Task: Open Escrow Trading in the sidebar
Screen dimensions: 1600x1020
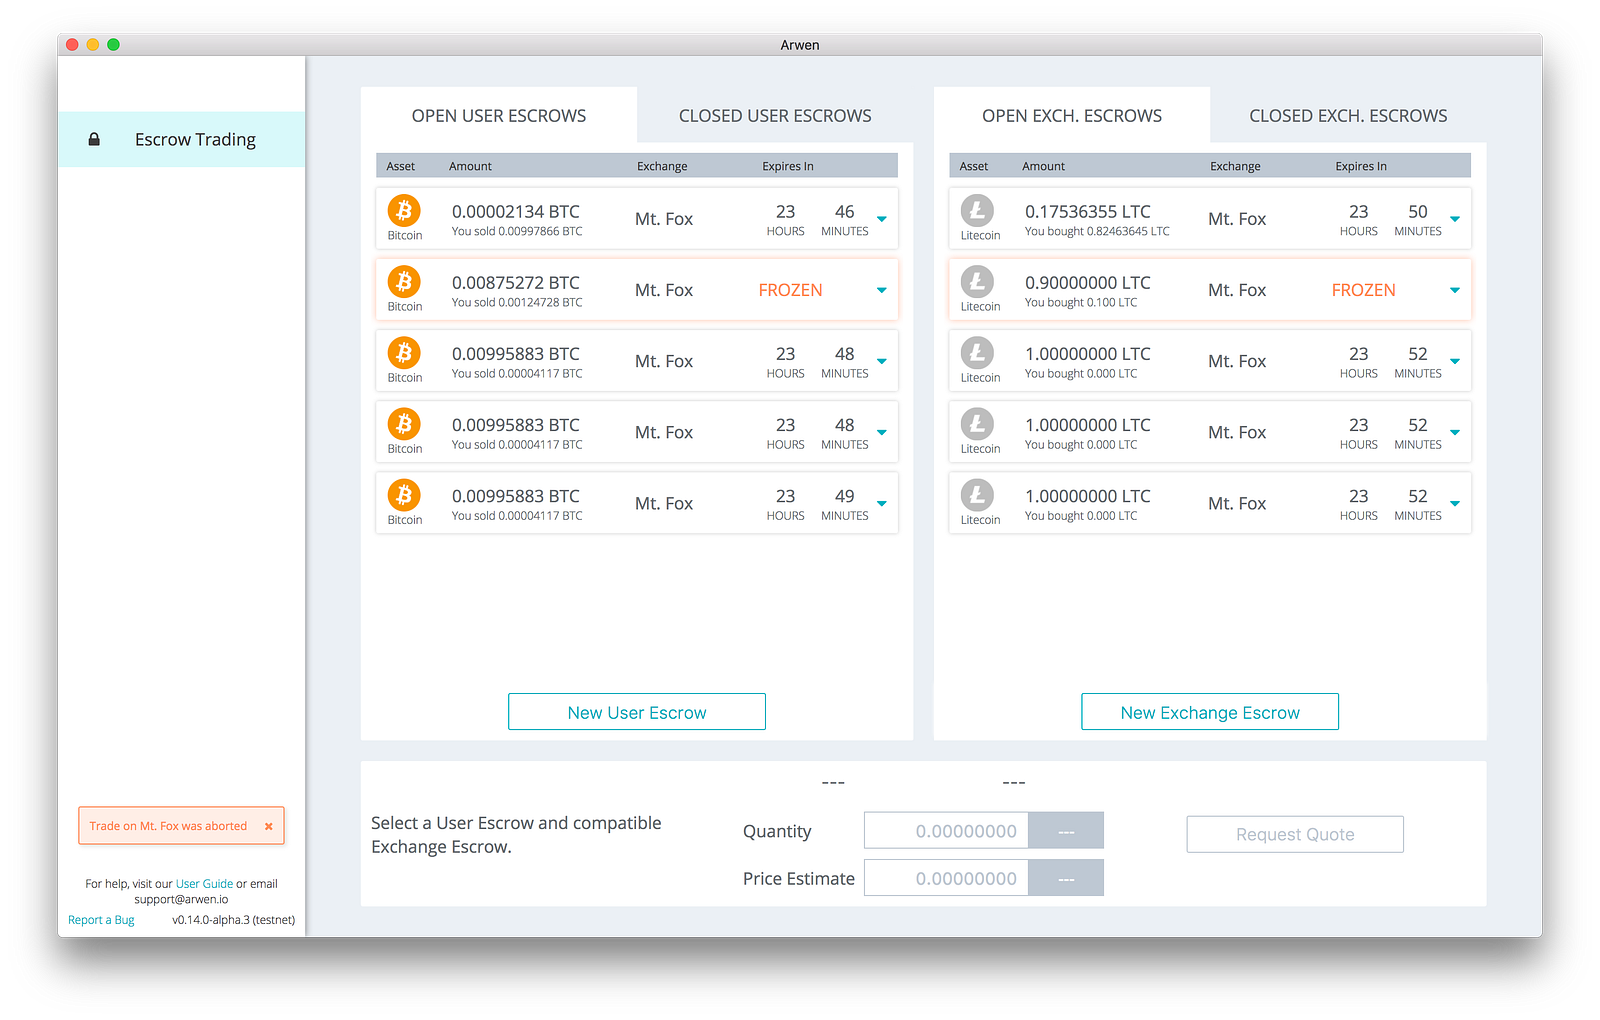Action: 182,139
